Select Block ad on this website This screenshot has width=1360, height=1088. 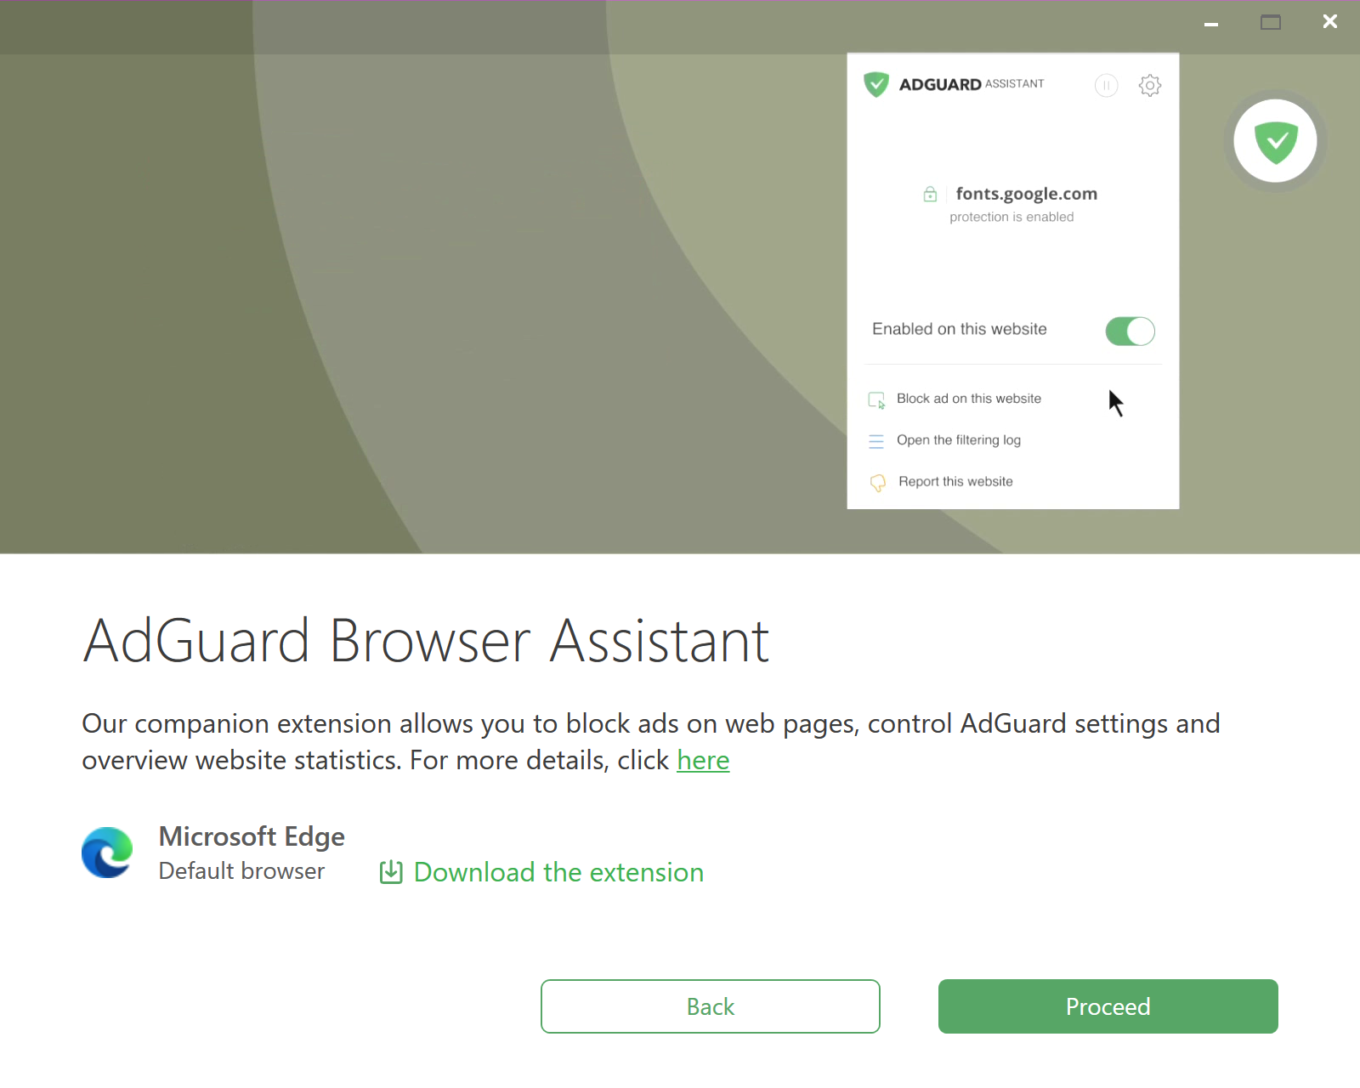[x=968, y=399]
